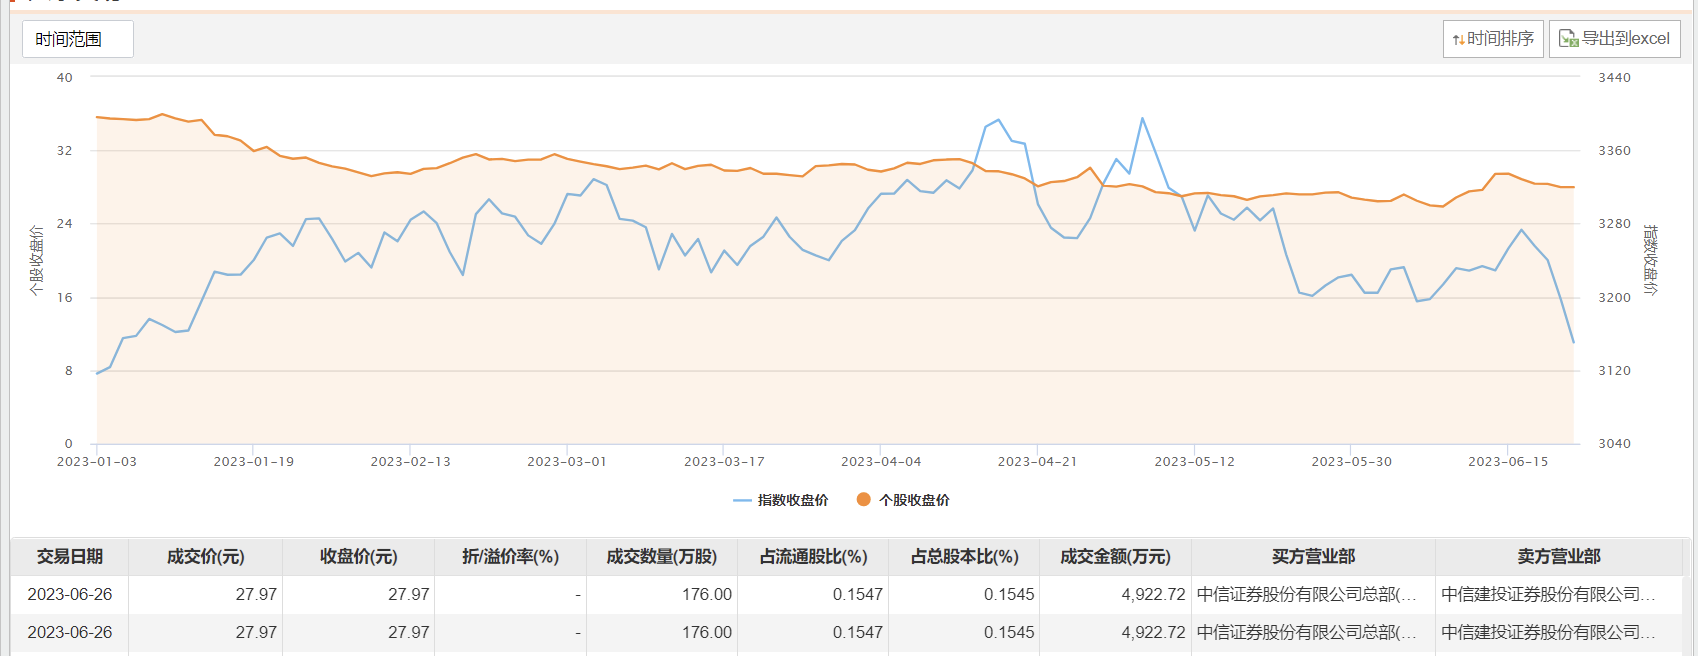Click first row 成交金额 value 4,922.72

coord(1153,594)
